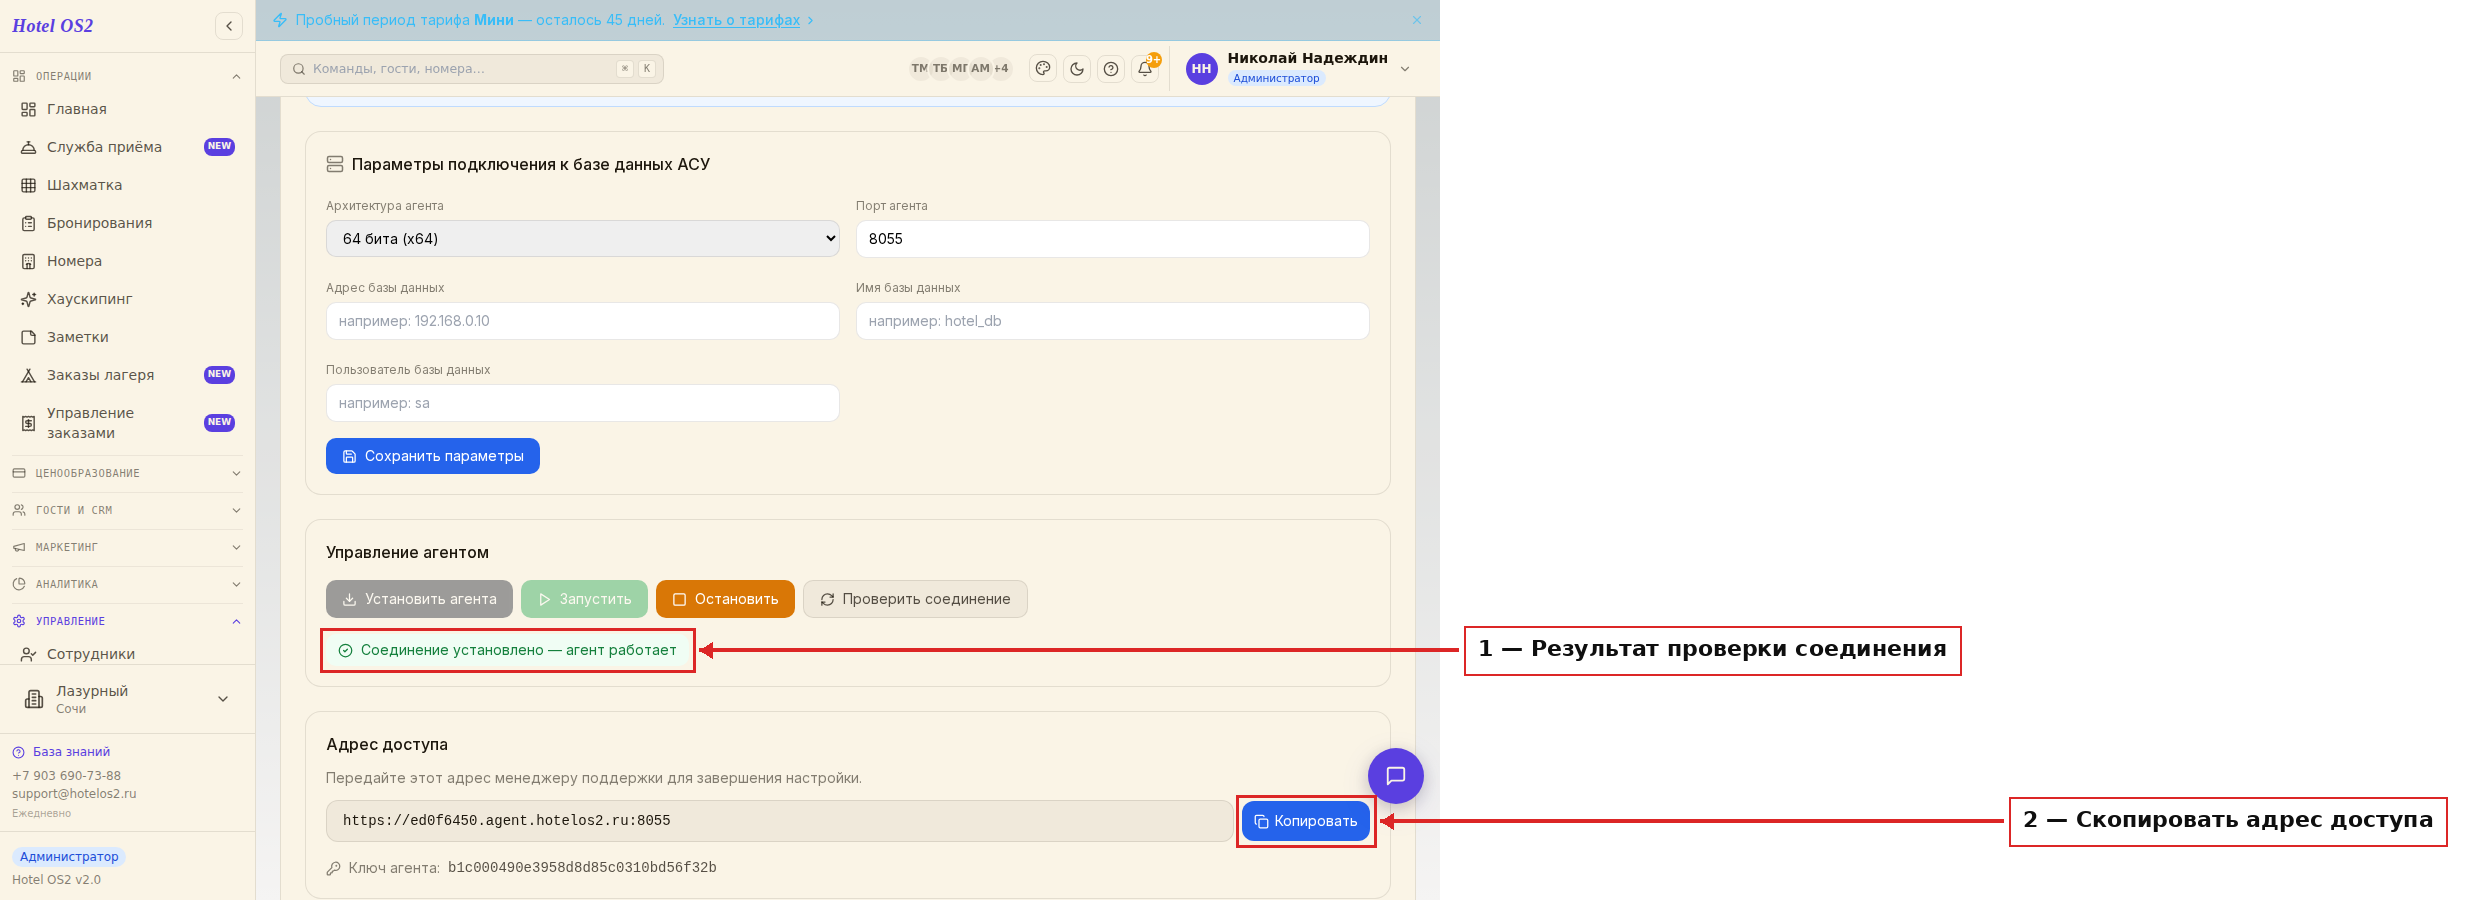Click the НН user avatar
Image resolution: width=2471 pixels, height=900 pixels.
pos(1202,69)
